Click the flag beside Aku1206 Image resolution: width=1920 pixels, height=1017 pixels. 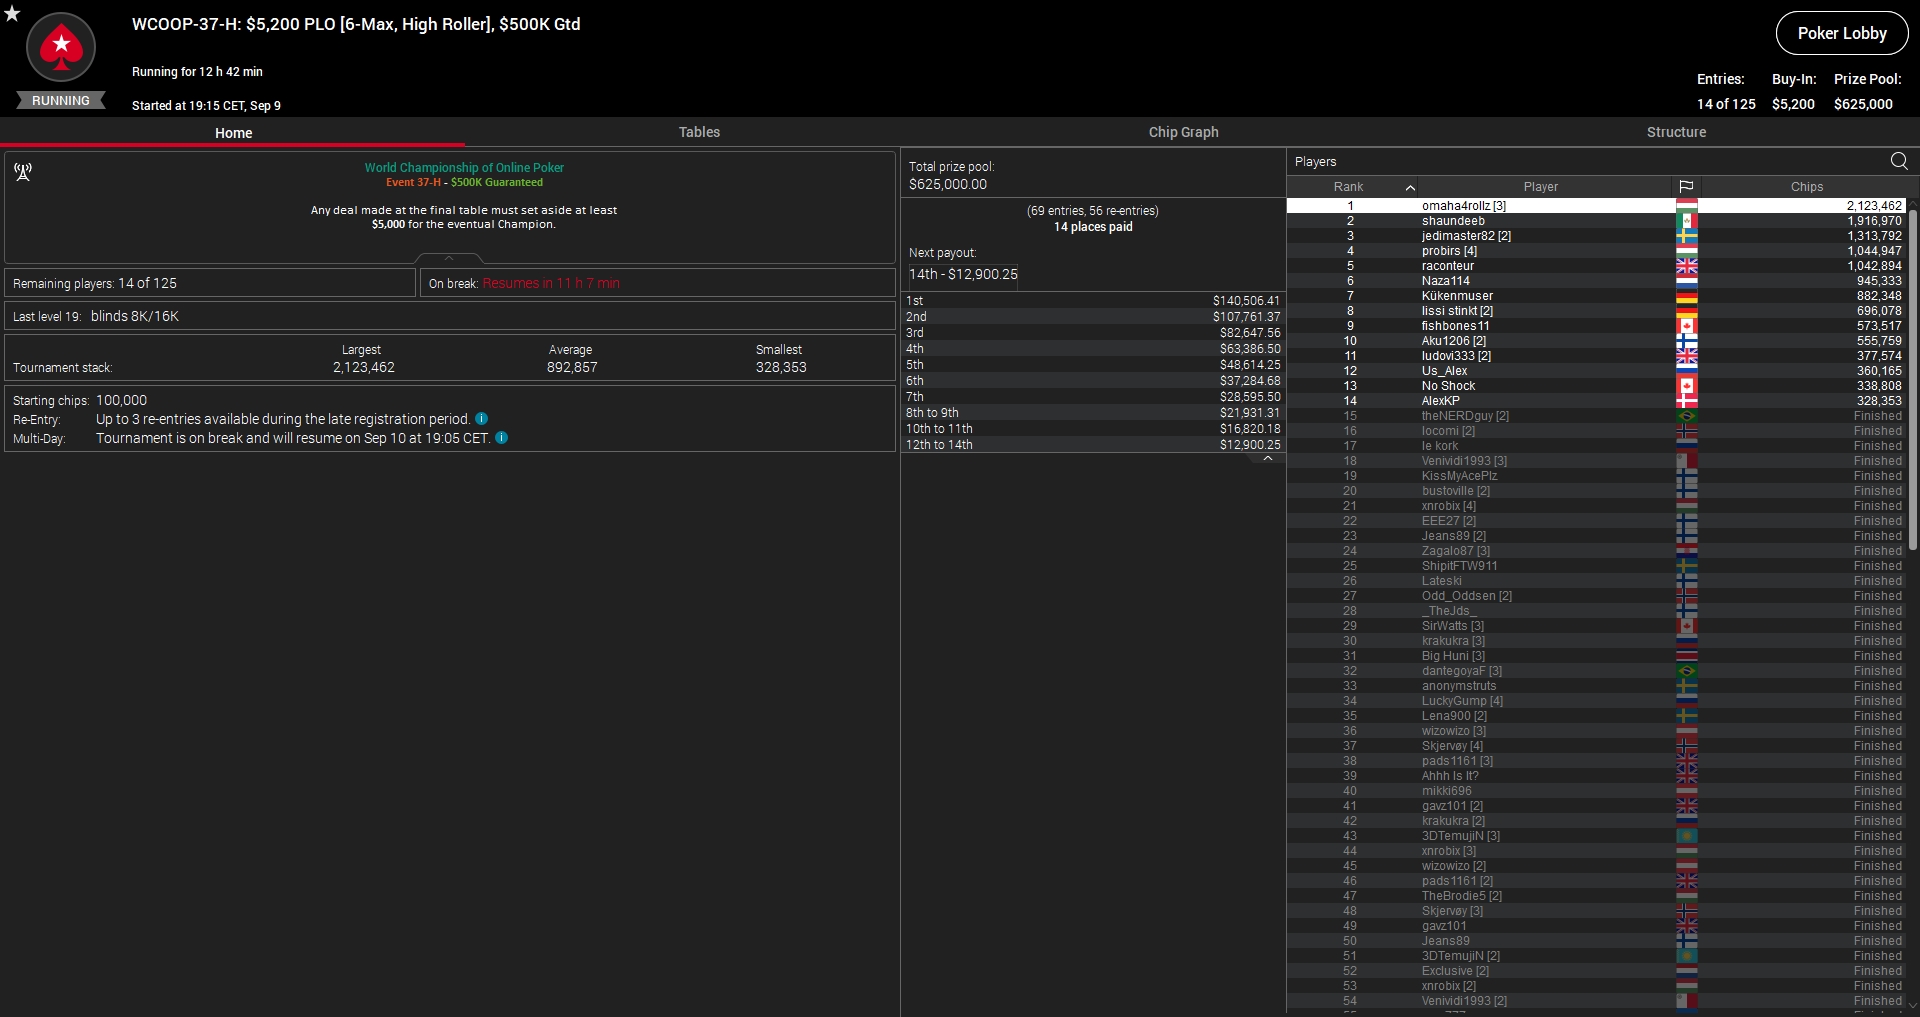point(1687,341)
